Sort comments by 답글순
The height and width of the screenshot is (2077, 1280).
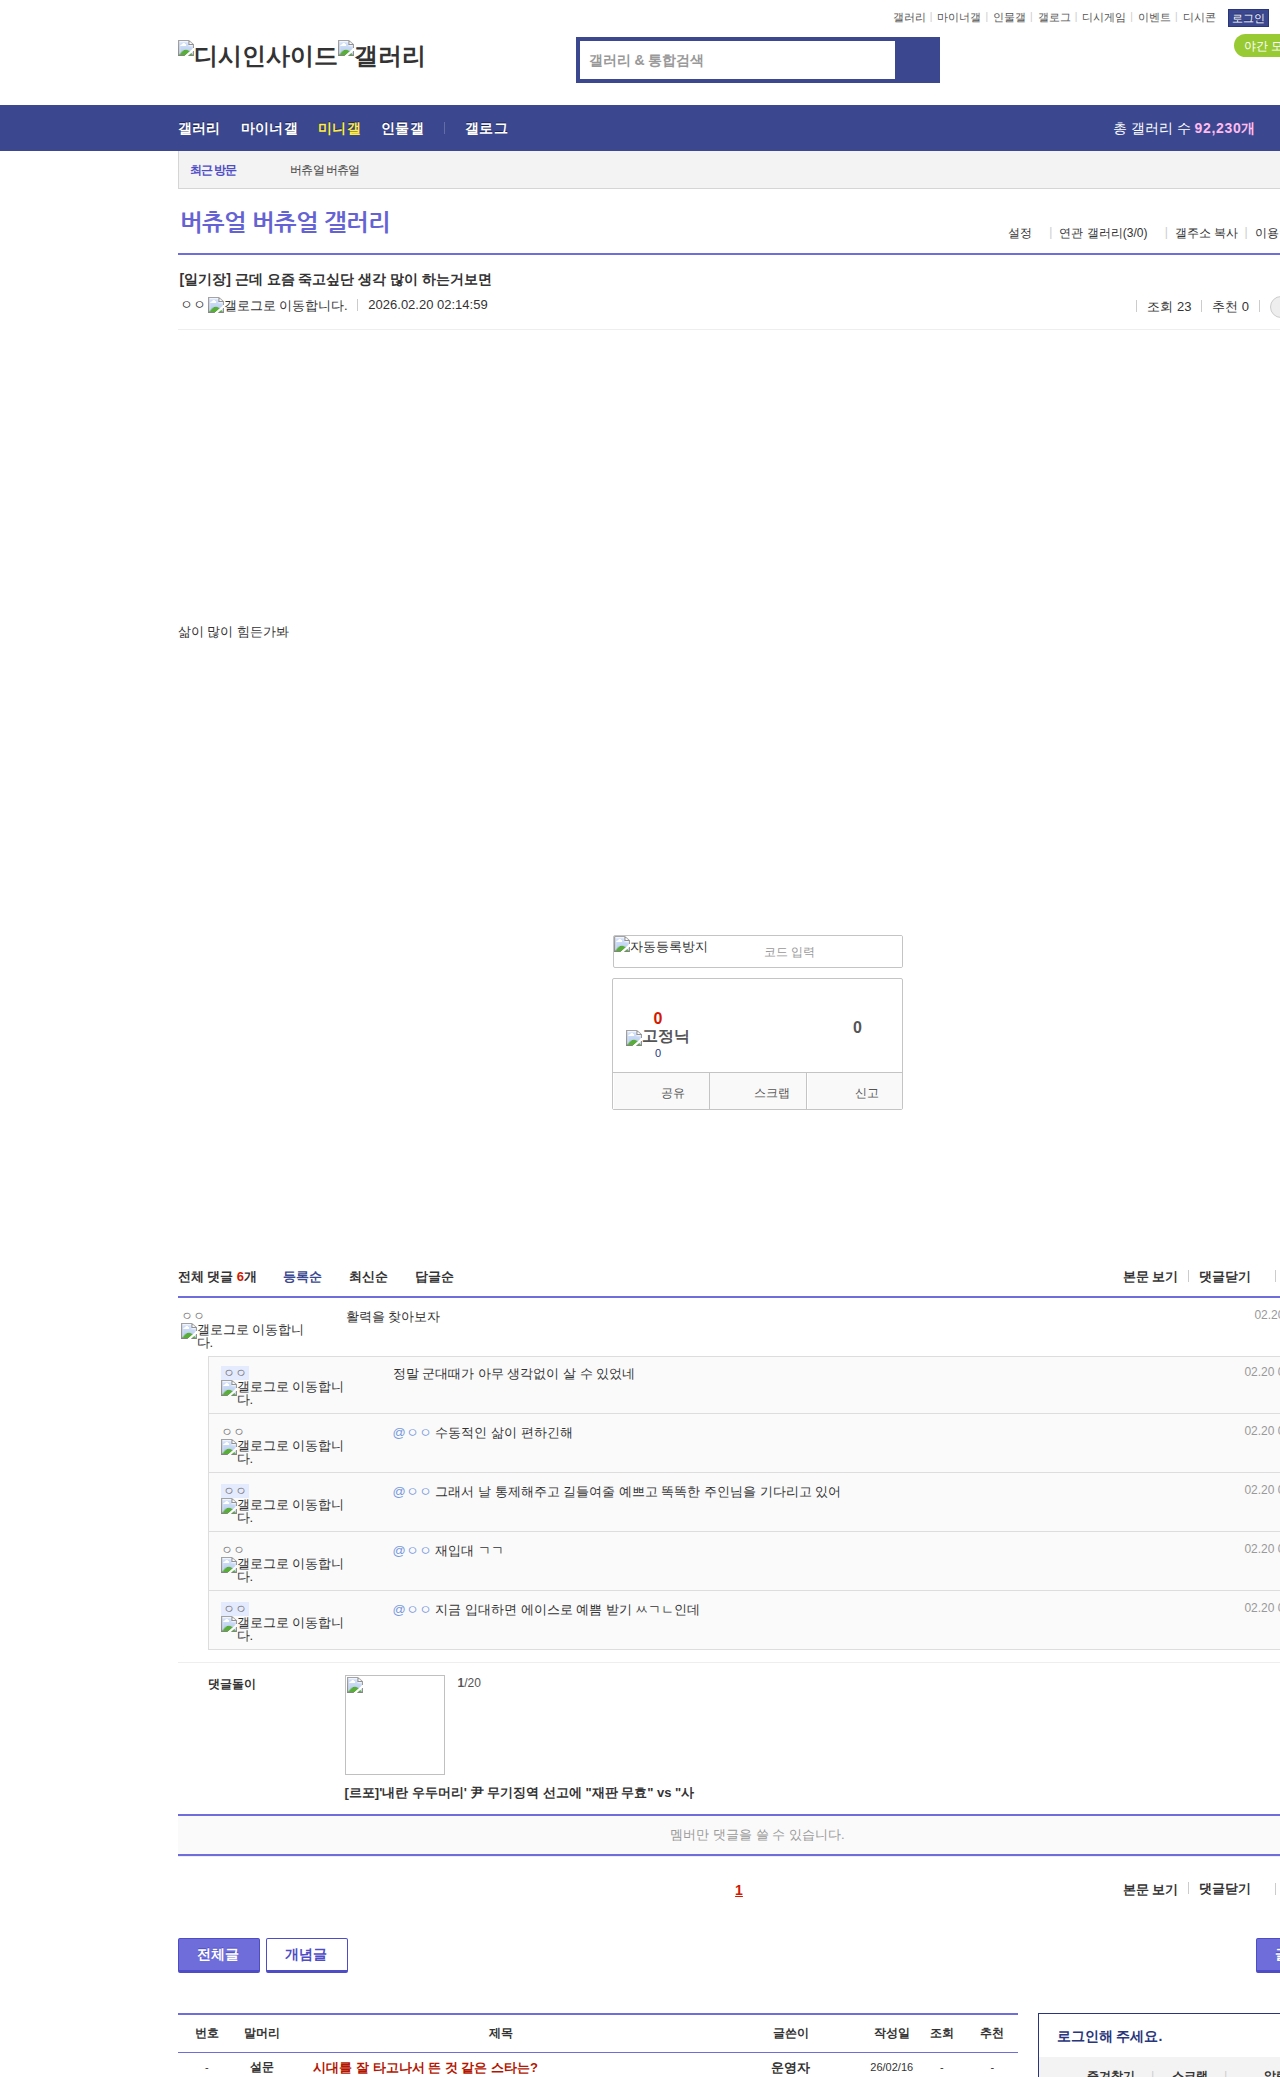[434, 1277]
